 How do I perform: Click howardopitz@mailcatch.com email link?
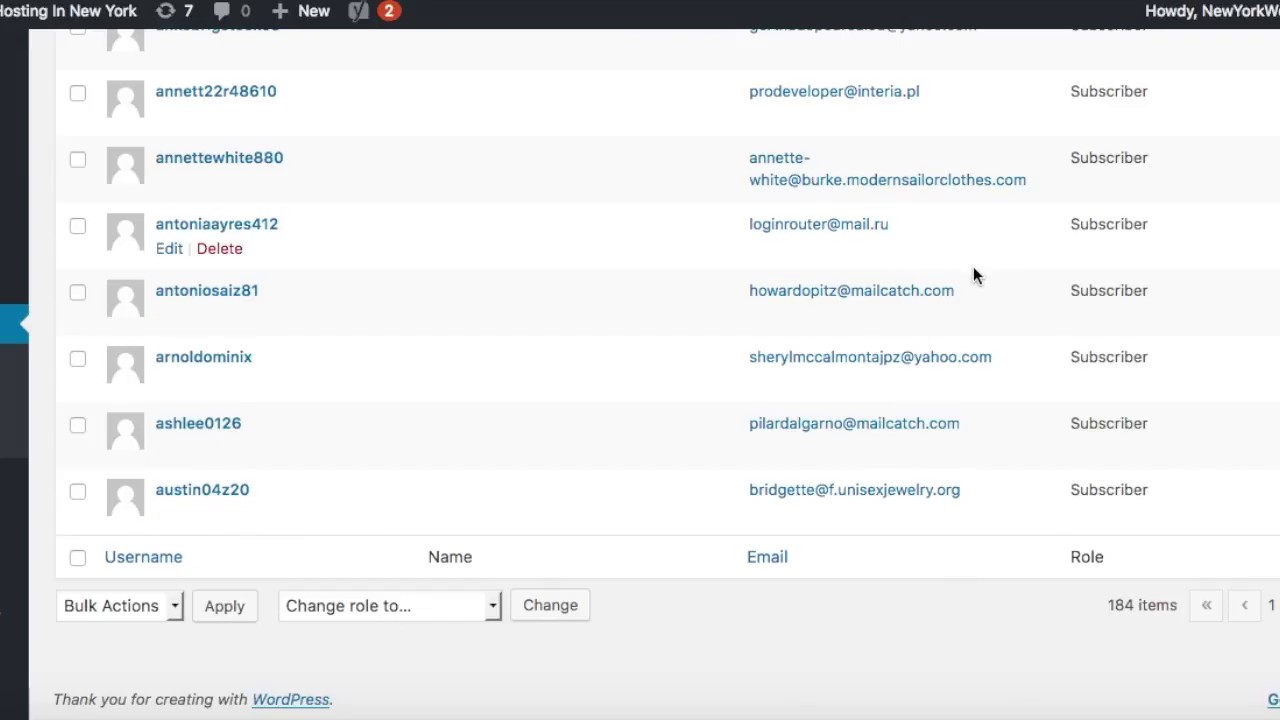click(x=851, y=290)
